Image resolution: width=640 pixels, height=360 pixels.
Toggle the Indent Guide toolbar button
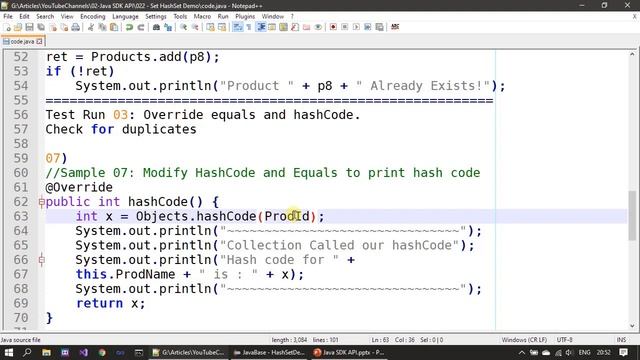[260, 27]
